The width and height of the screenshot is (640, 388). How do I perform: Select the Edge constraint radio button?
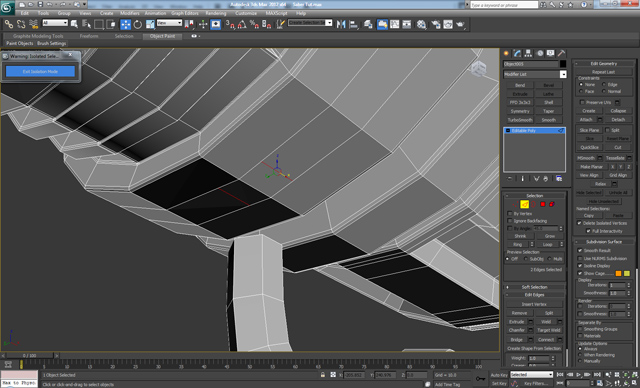point(604,84)
